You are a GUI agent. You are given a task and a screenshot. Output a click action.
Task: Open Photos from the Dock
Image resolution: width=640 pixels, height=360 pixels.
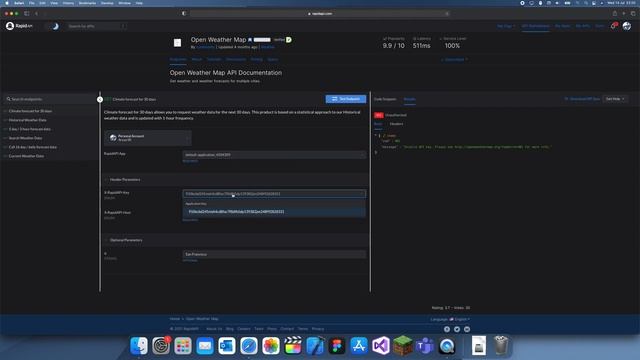(271, 346)
